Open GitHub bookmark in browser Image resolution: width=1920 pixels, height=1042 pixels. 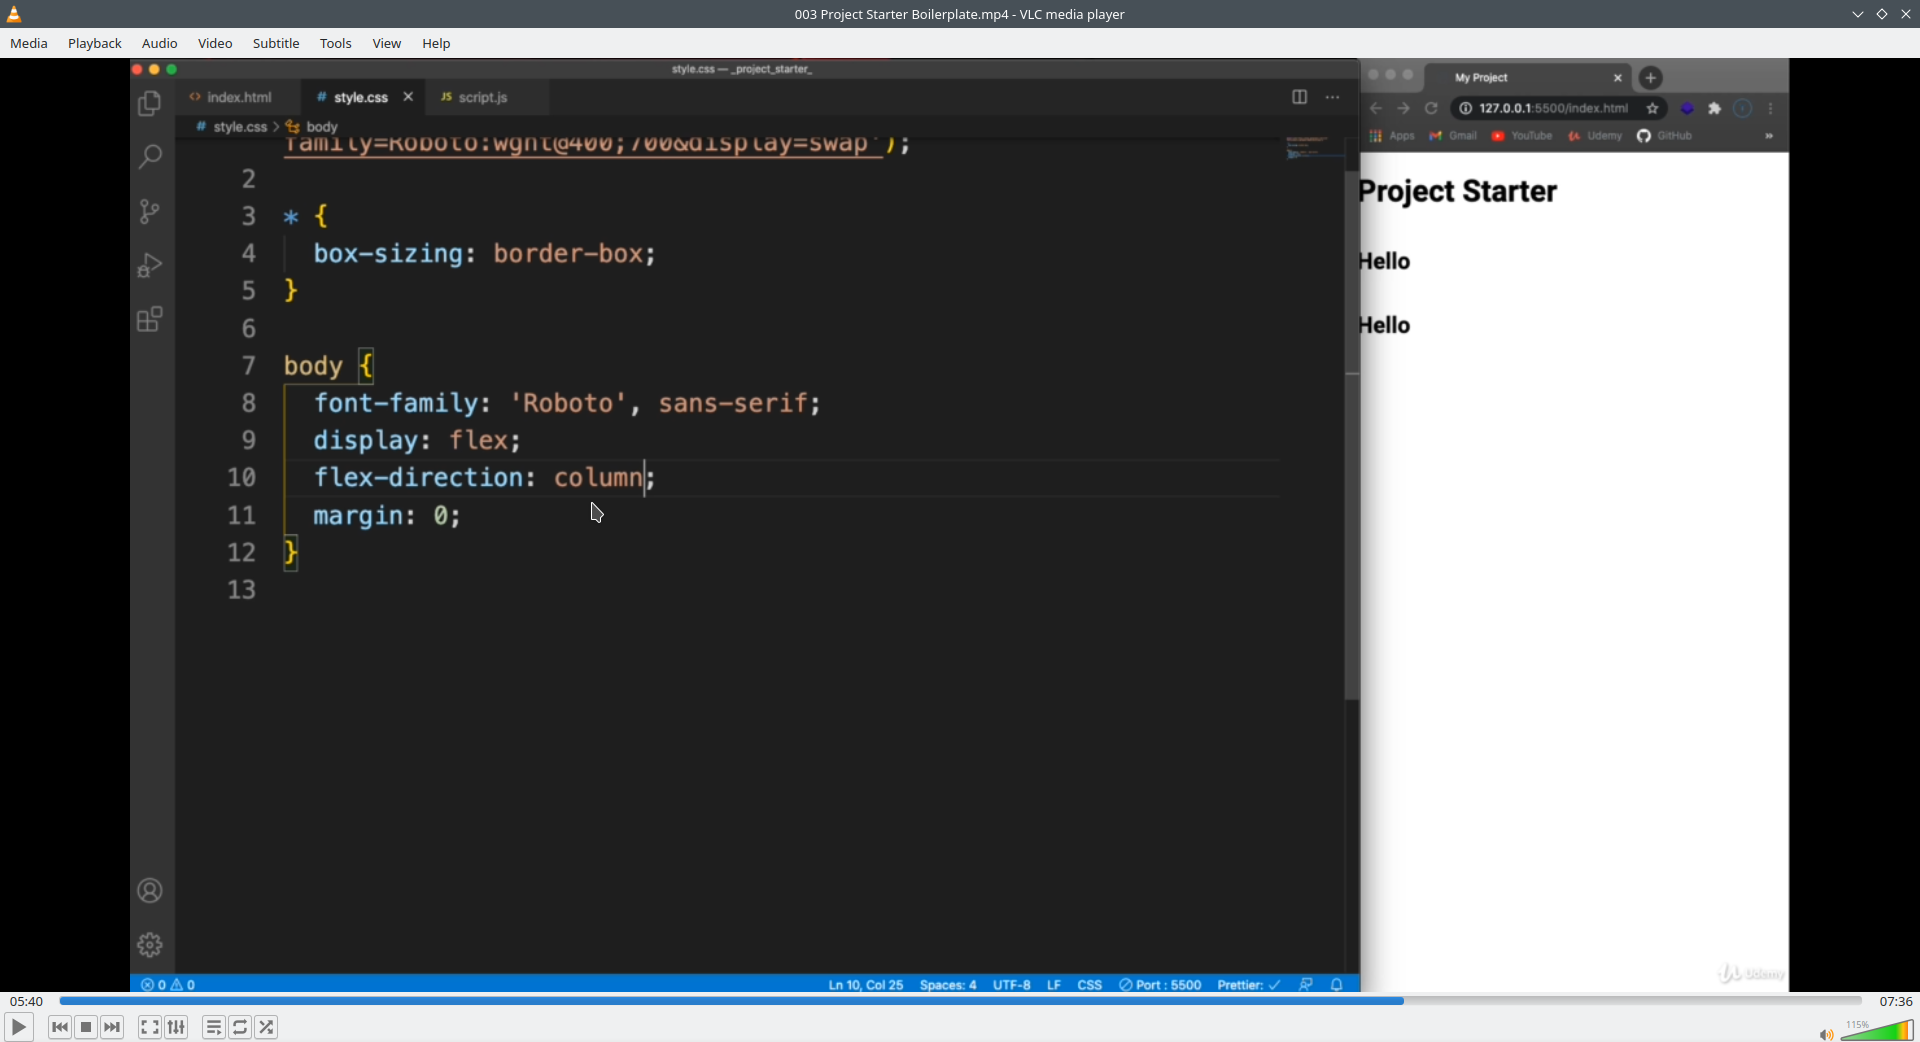[1664, 136]
